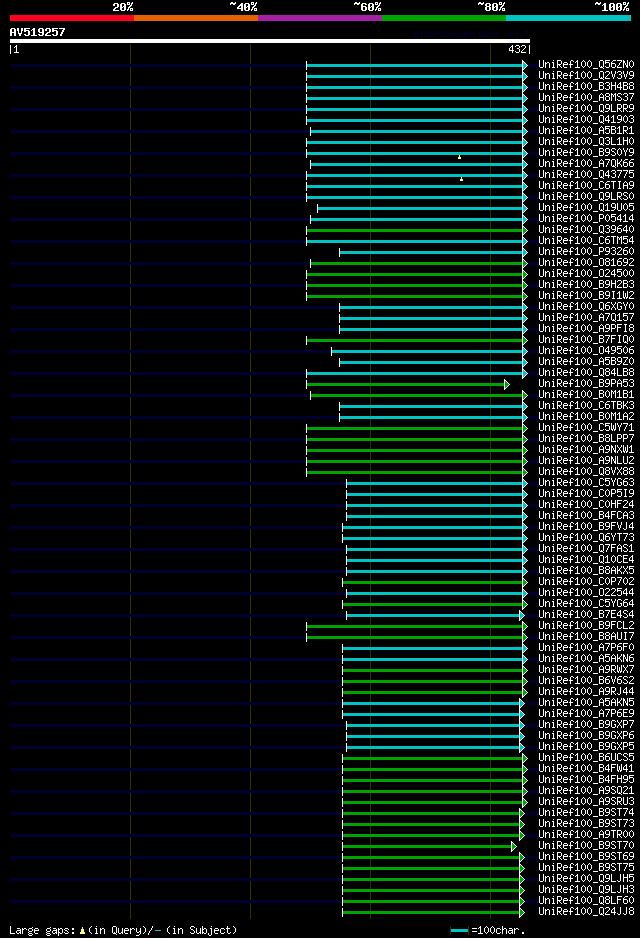Click the UniRef100_B0M1B1 label

(x=586, y=395)
